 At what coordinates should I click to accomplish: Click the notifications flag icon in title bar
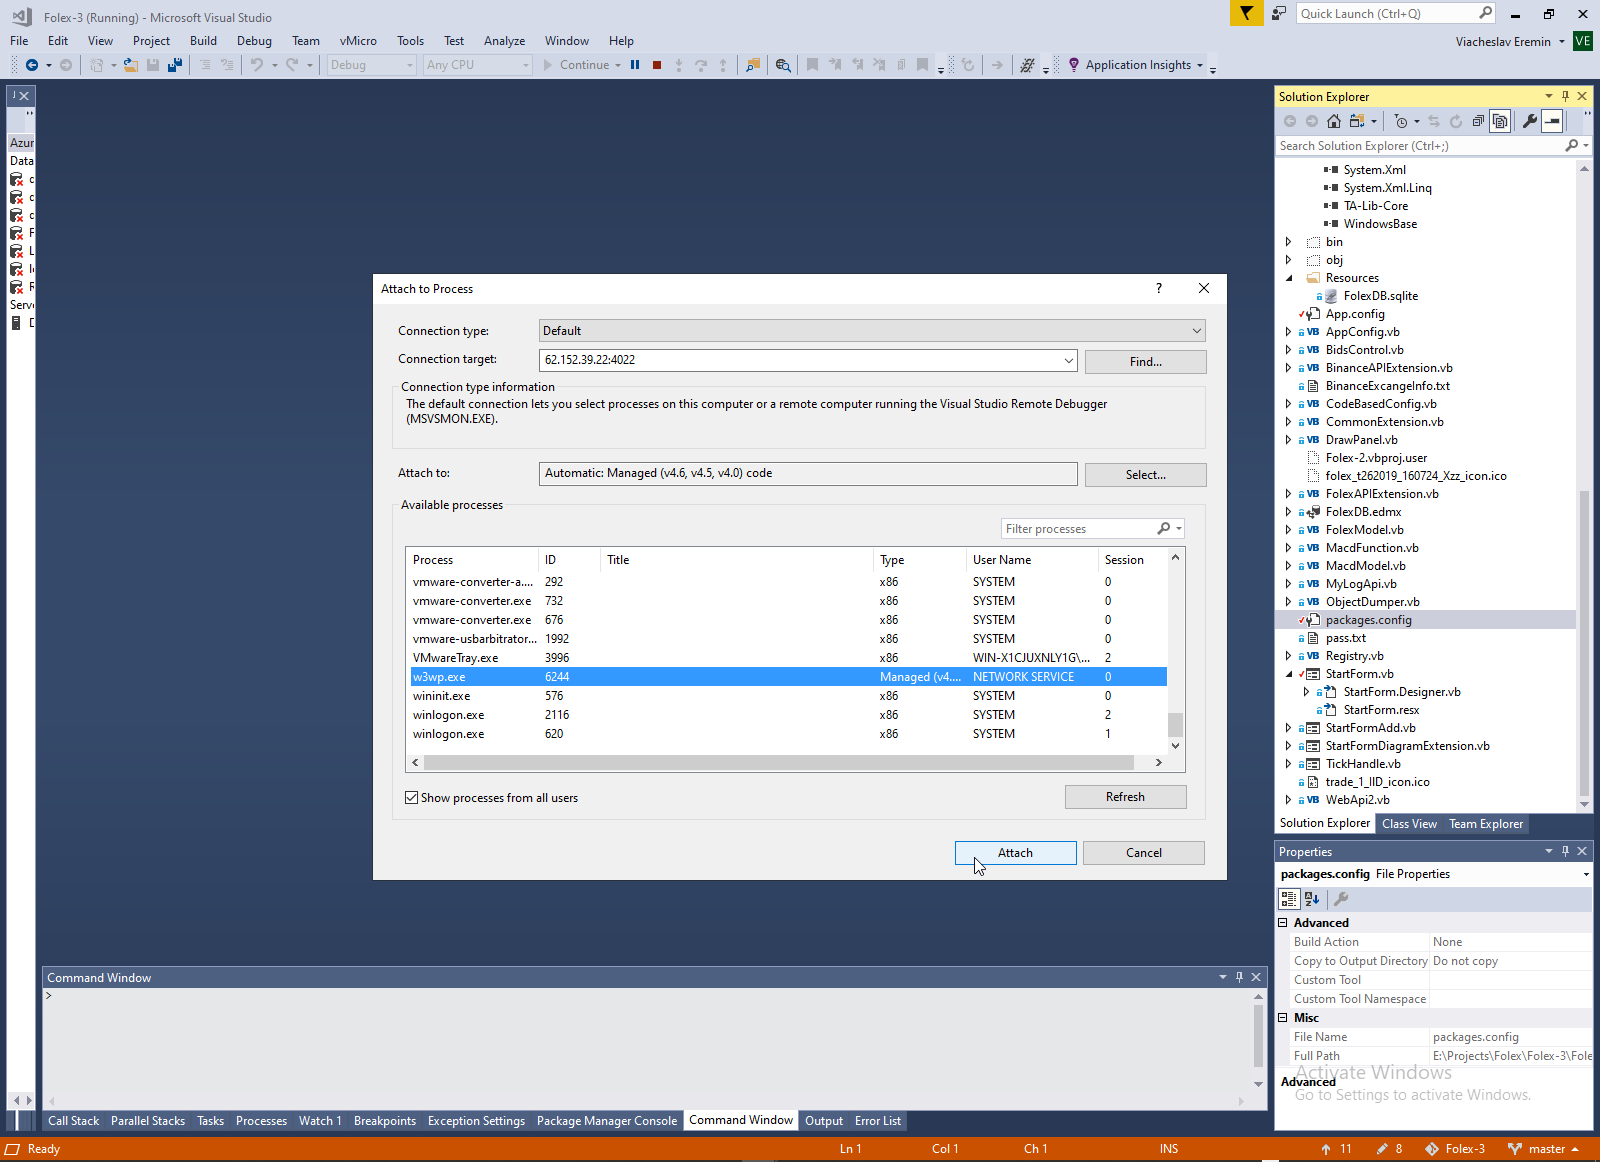(1246, 13)
